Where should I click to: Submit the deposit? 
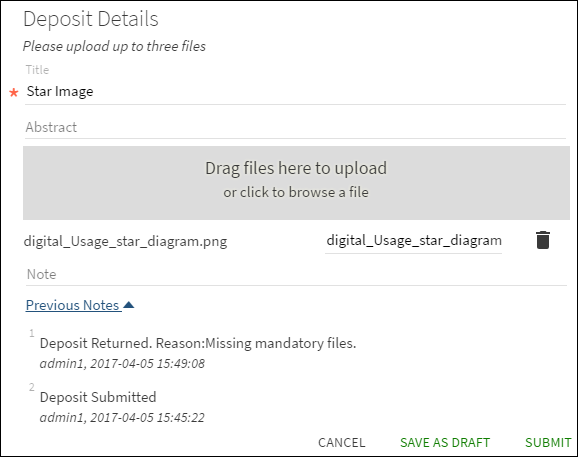click(548, 442)
